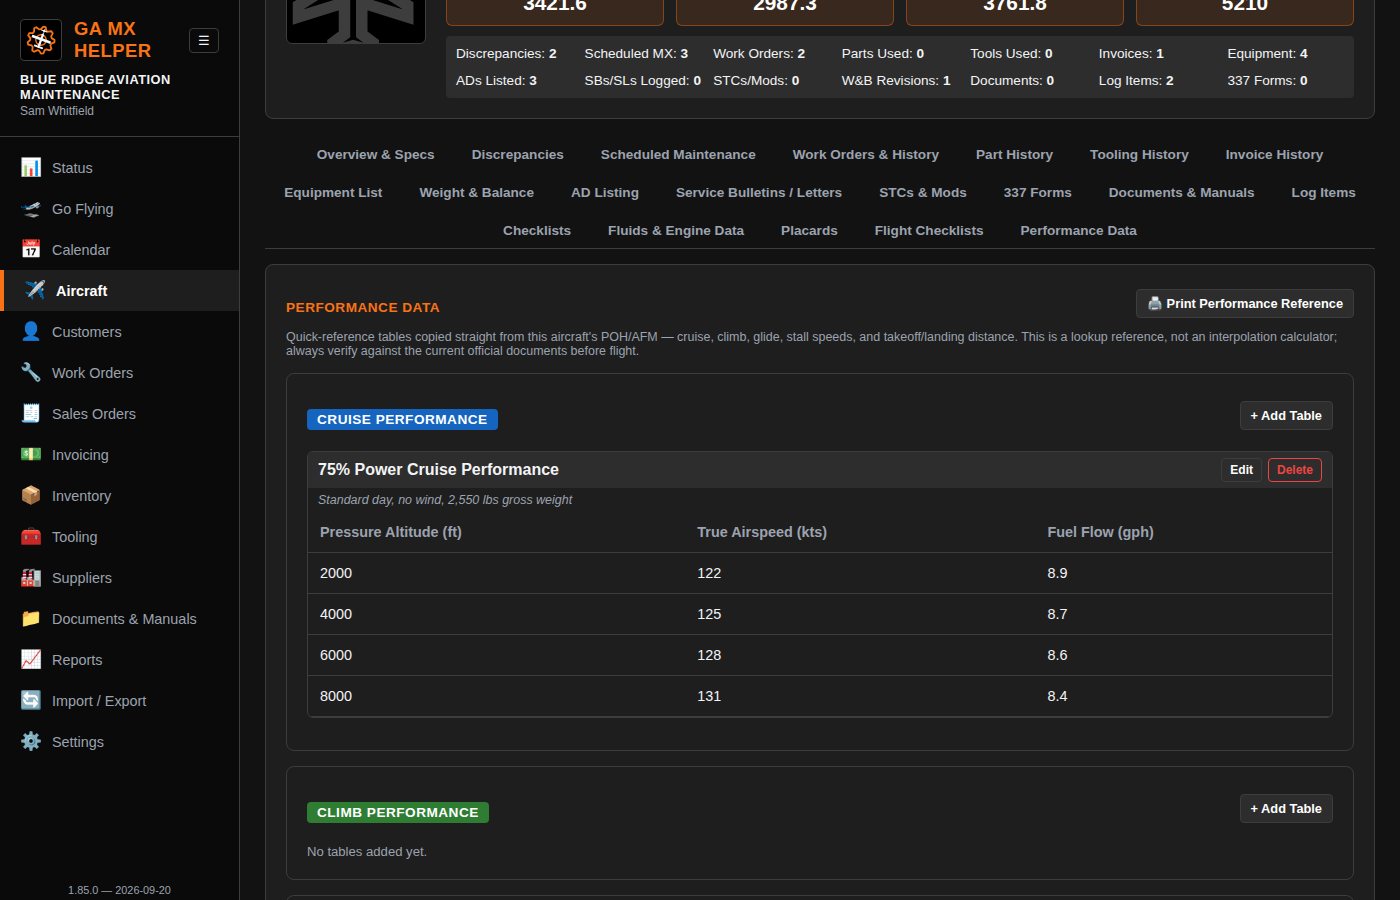
Task: Open Work Orders & History tab
Action: (x=866, y=154)
